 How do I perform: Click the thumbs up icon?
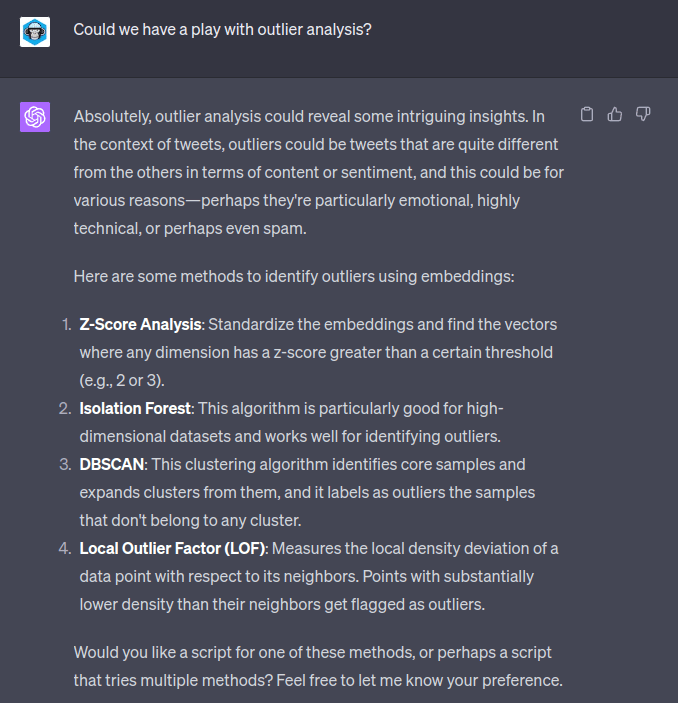(x=615, y=115)
